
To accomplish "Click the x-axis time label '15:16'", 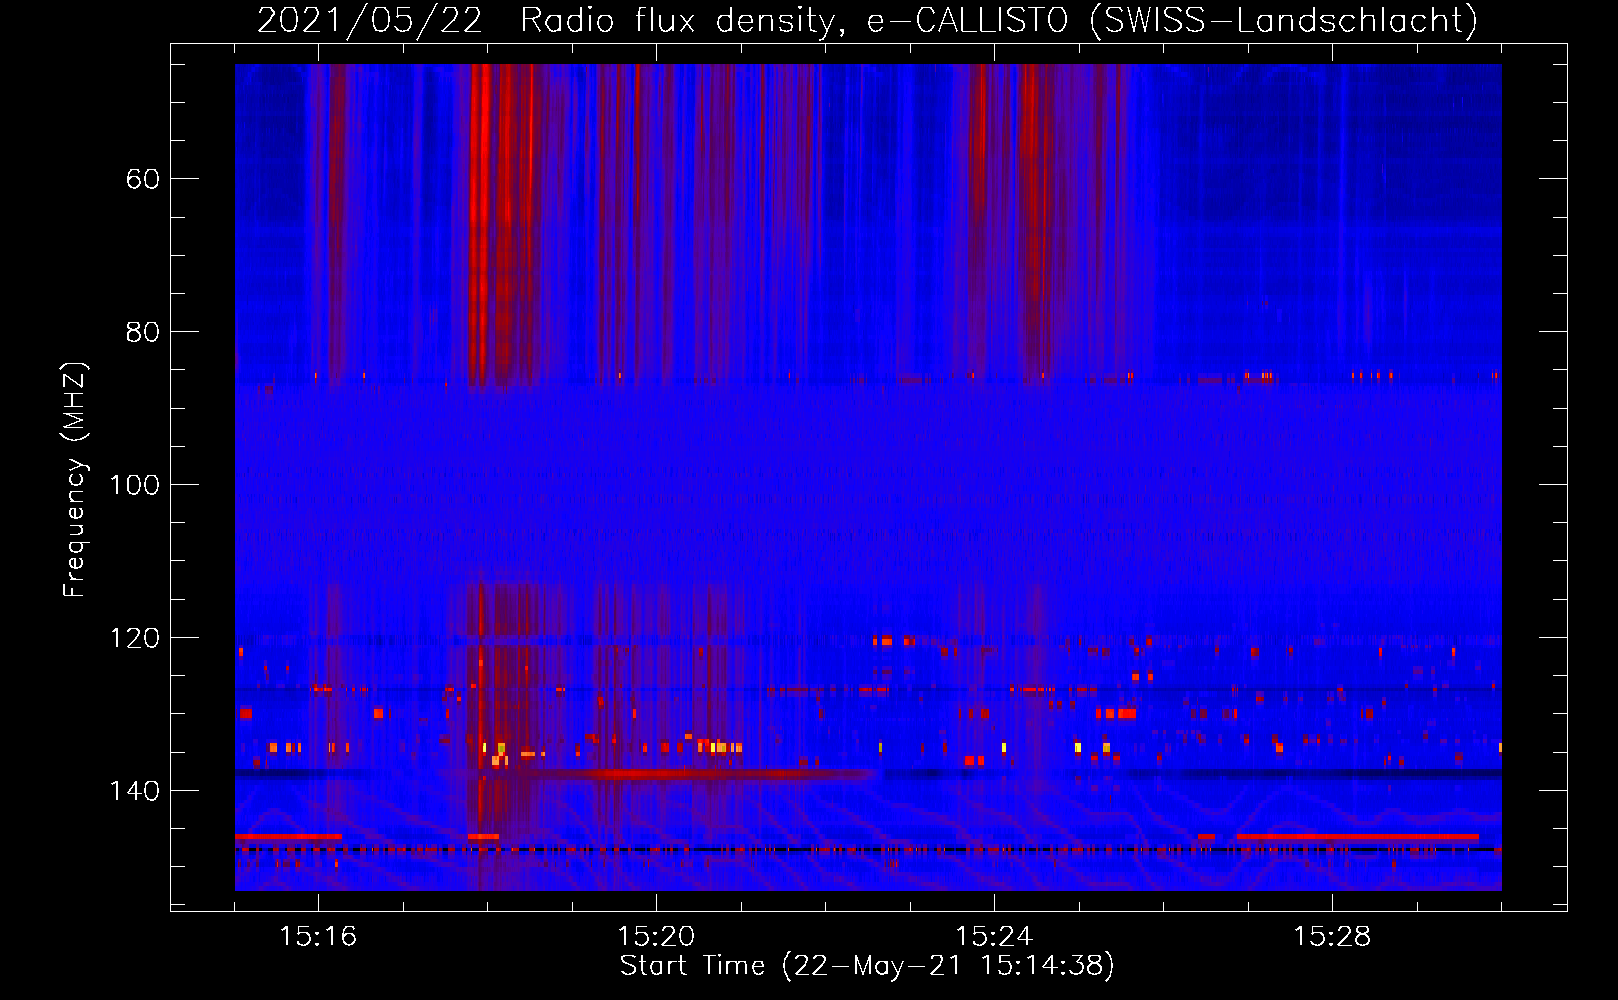I will pos(318,937).
